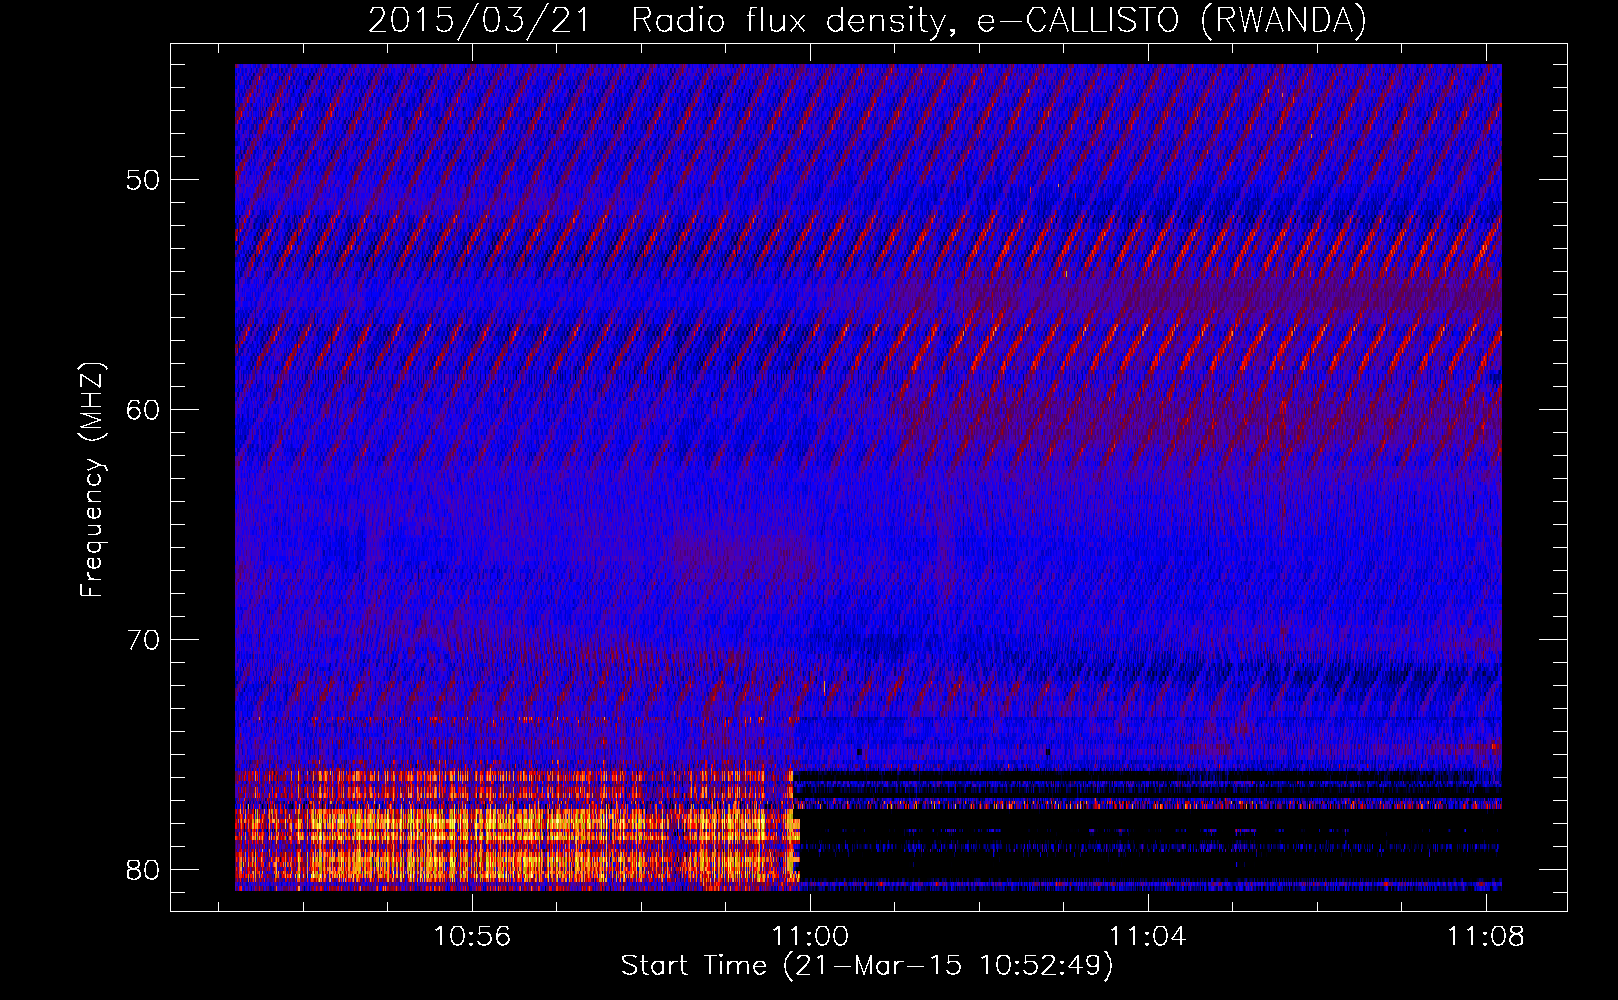
Task: Click the 50 frequency tick label
Action: (x=144, y=180)
